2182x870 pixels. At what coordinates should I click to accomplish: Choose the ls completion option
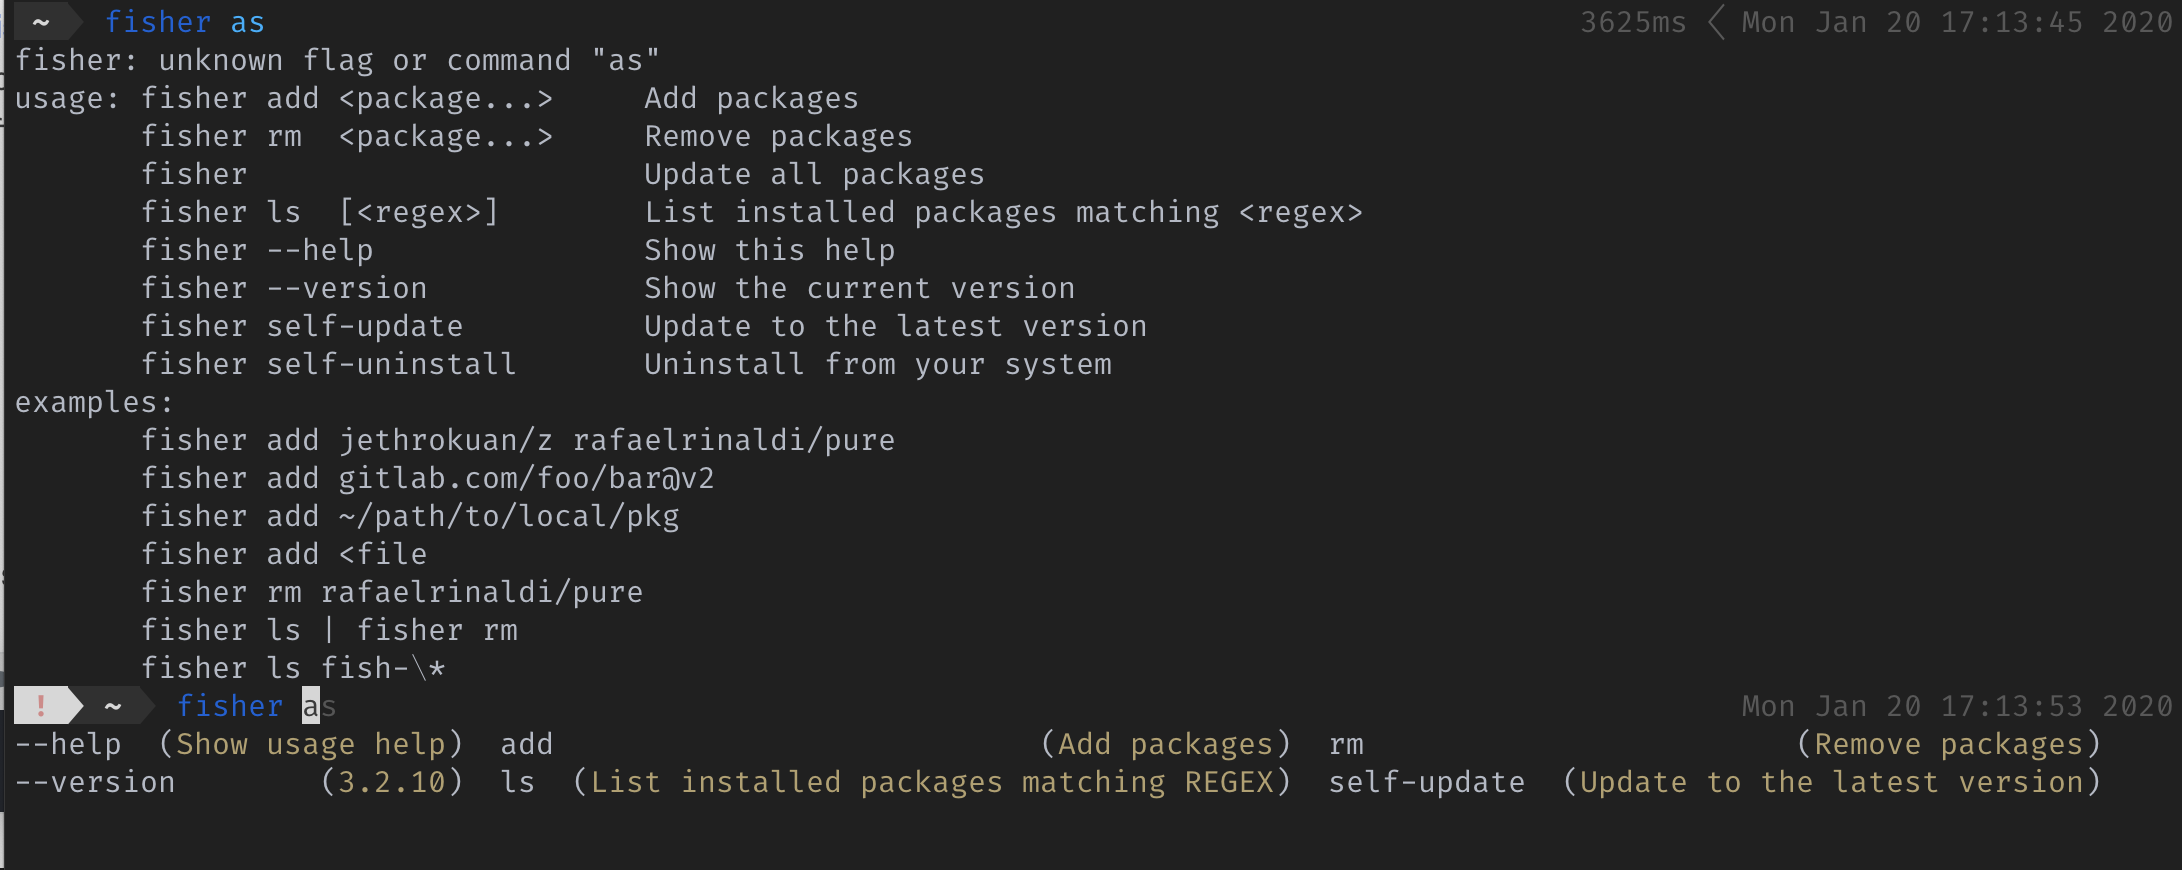[518, 782]
